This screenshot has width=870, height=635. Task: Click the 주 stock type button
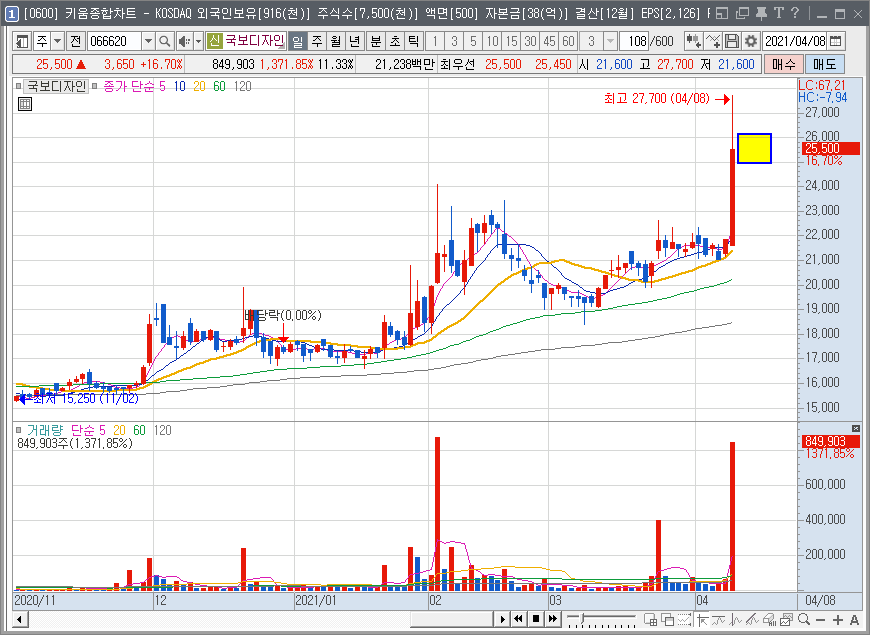(x=42, y=41)
